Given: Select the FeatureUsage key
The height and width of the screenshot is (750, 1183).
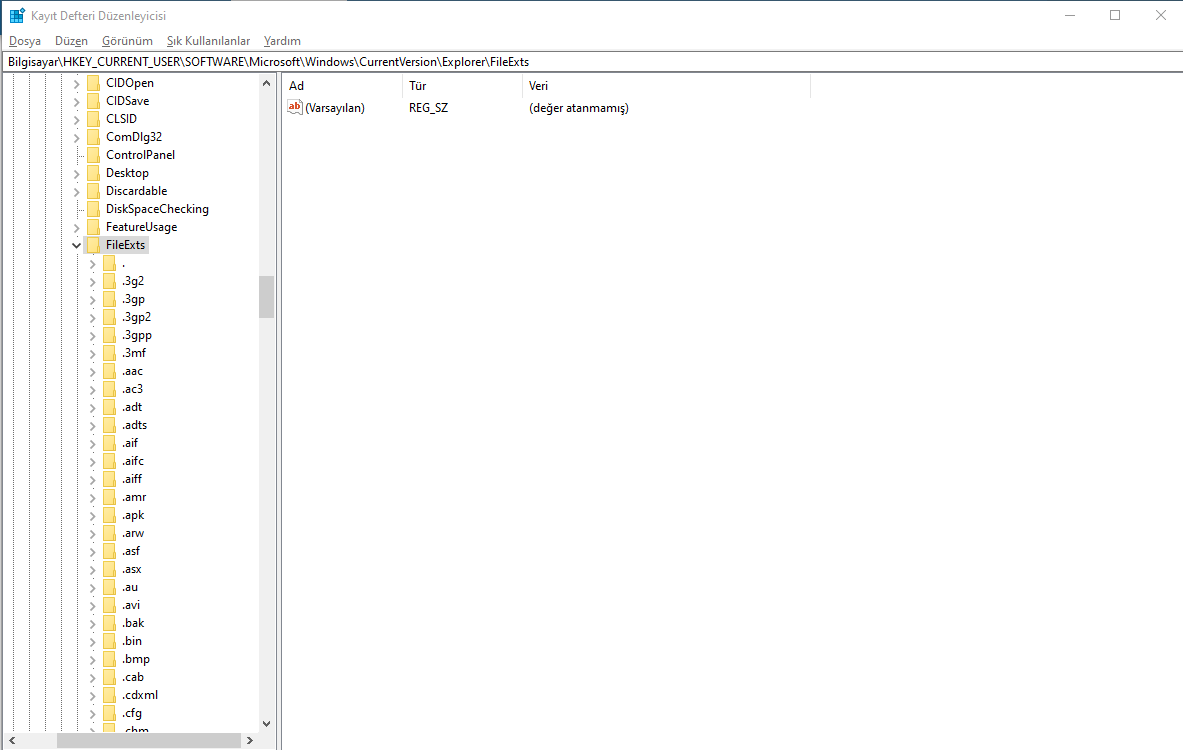Looking at the screenshot, I should tap(142, 226).
